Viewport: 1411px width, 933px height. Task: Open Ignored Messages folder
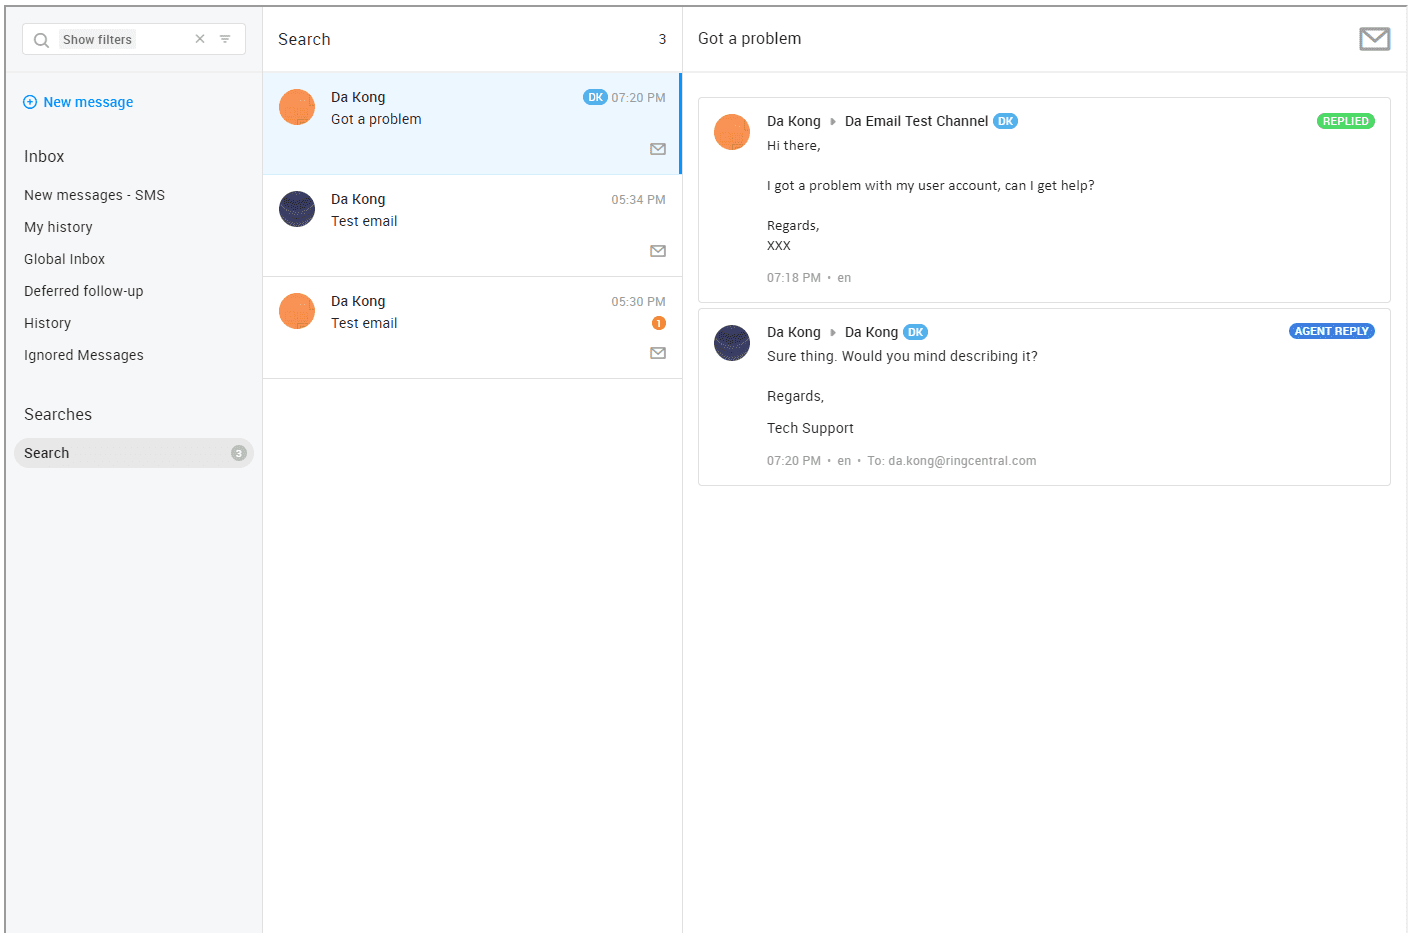coord(83,355)
